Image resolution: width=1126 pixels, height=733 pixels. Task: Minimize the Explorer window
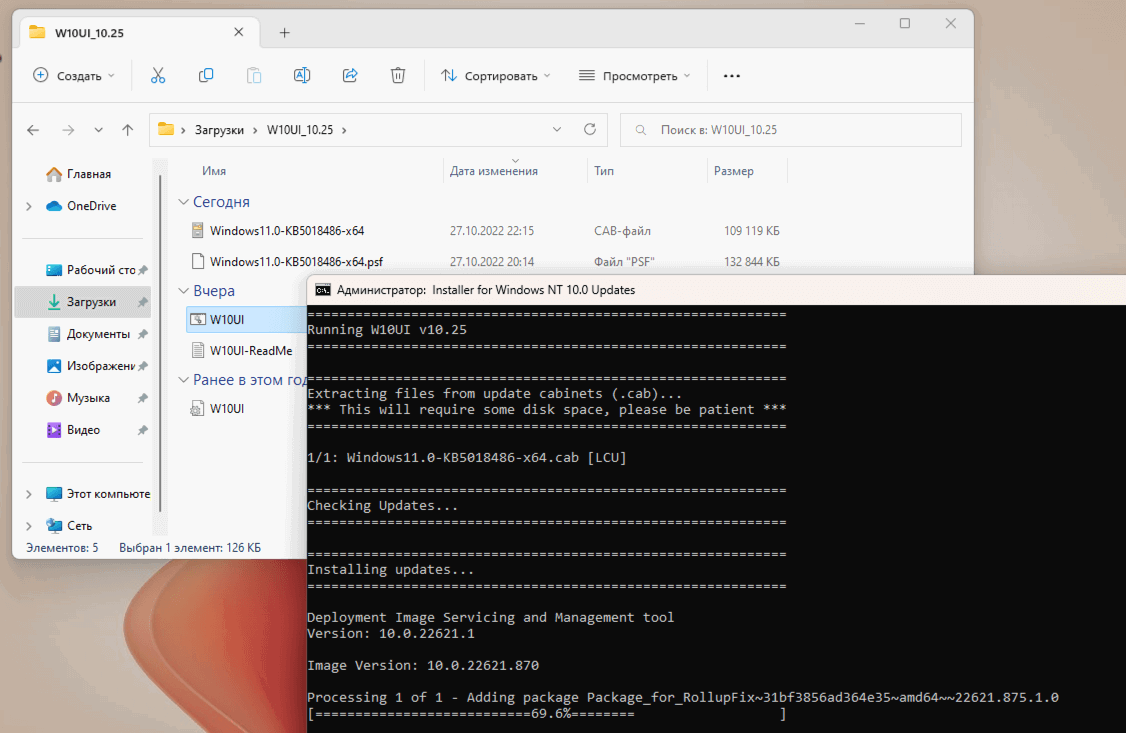point(860,24)
